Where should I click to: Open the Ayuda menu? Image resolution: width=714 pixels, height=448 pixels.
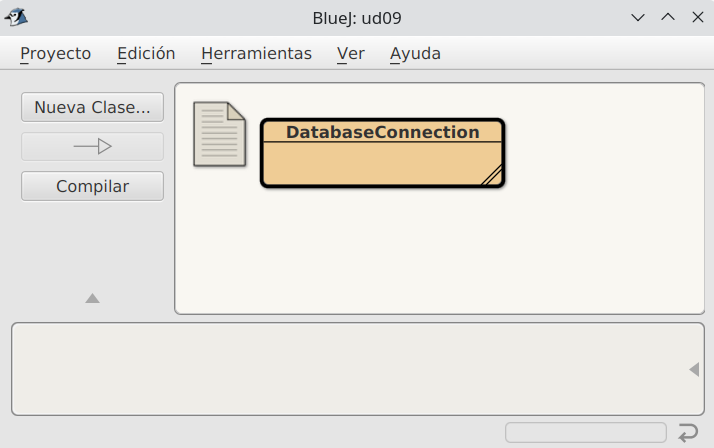pos(415,54)
